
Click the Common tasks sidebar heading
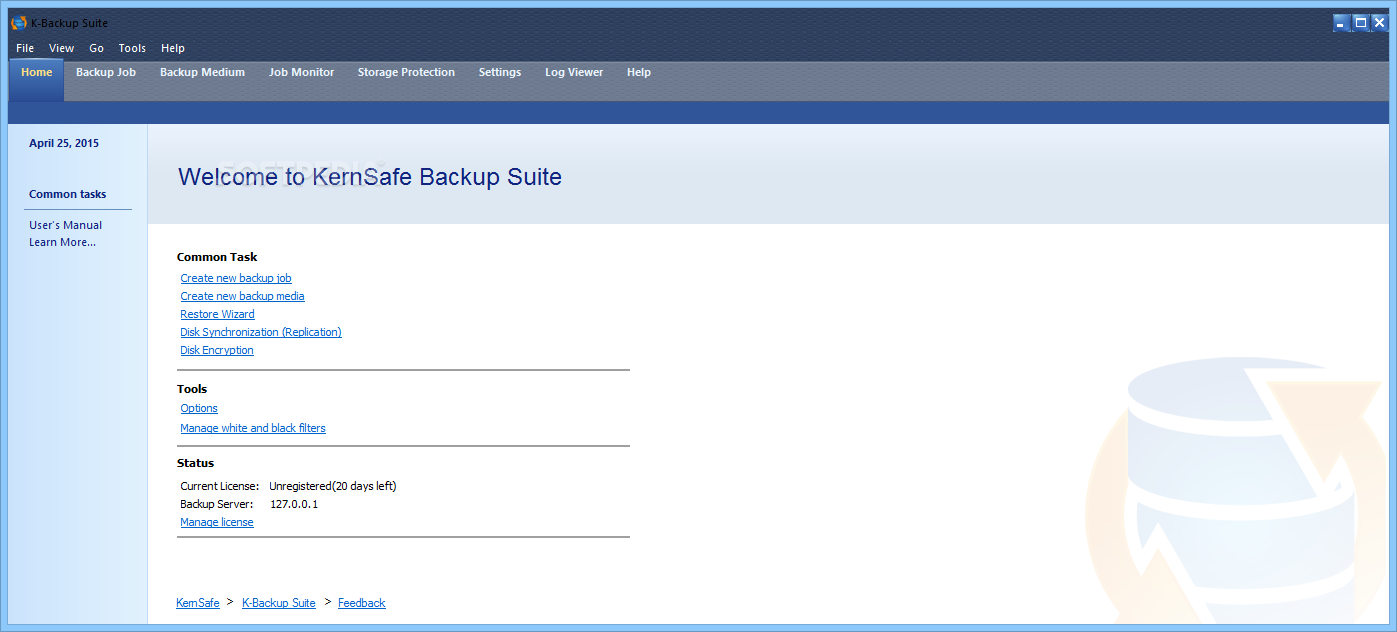[67, 194]
